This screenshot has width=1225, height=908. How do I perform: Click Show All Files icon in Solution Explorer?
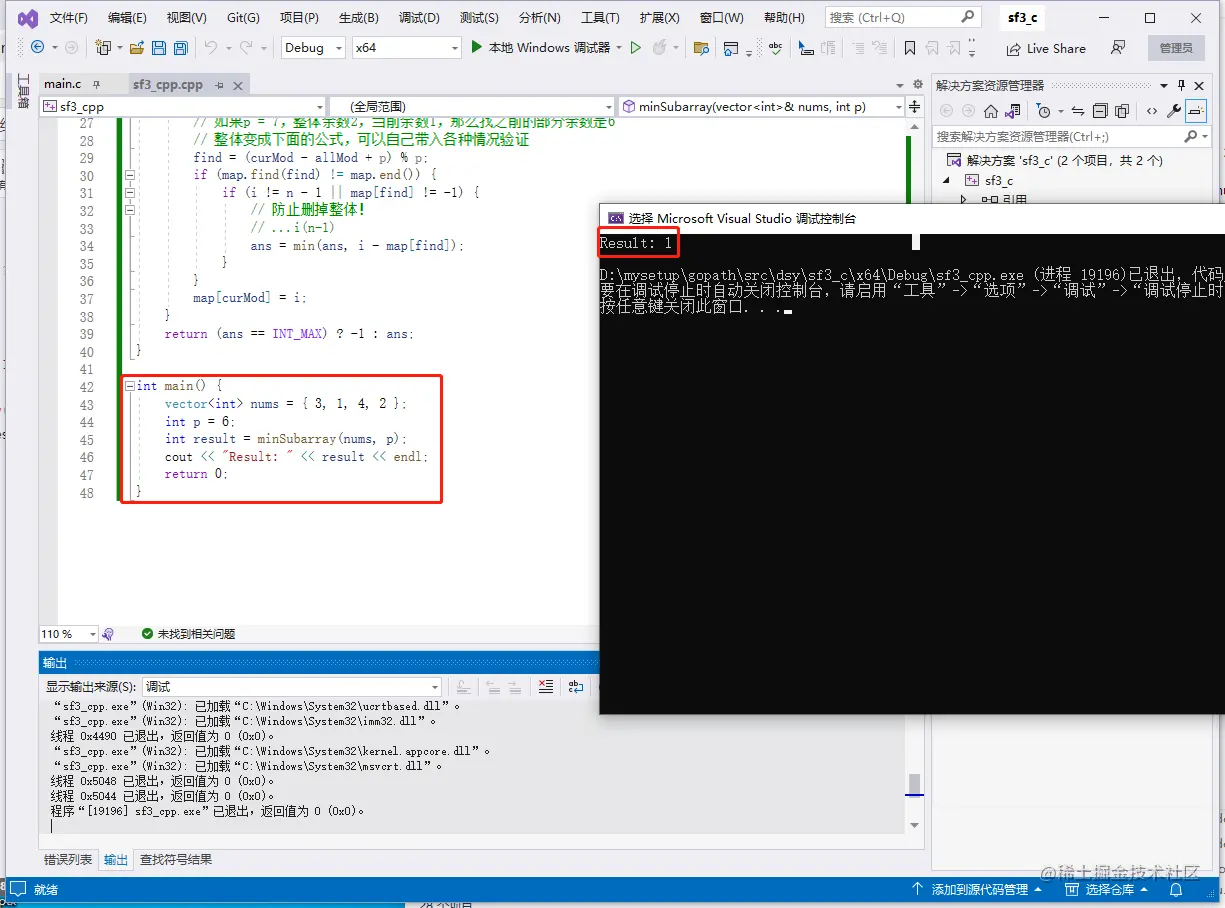(x=1122, y=111)
